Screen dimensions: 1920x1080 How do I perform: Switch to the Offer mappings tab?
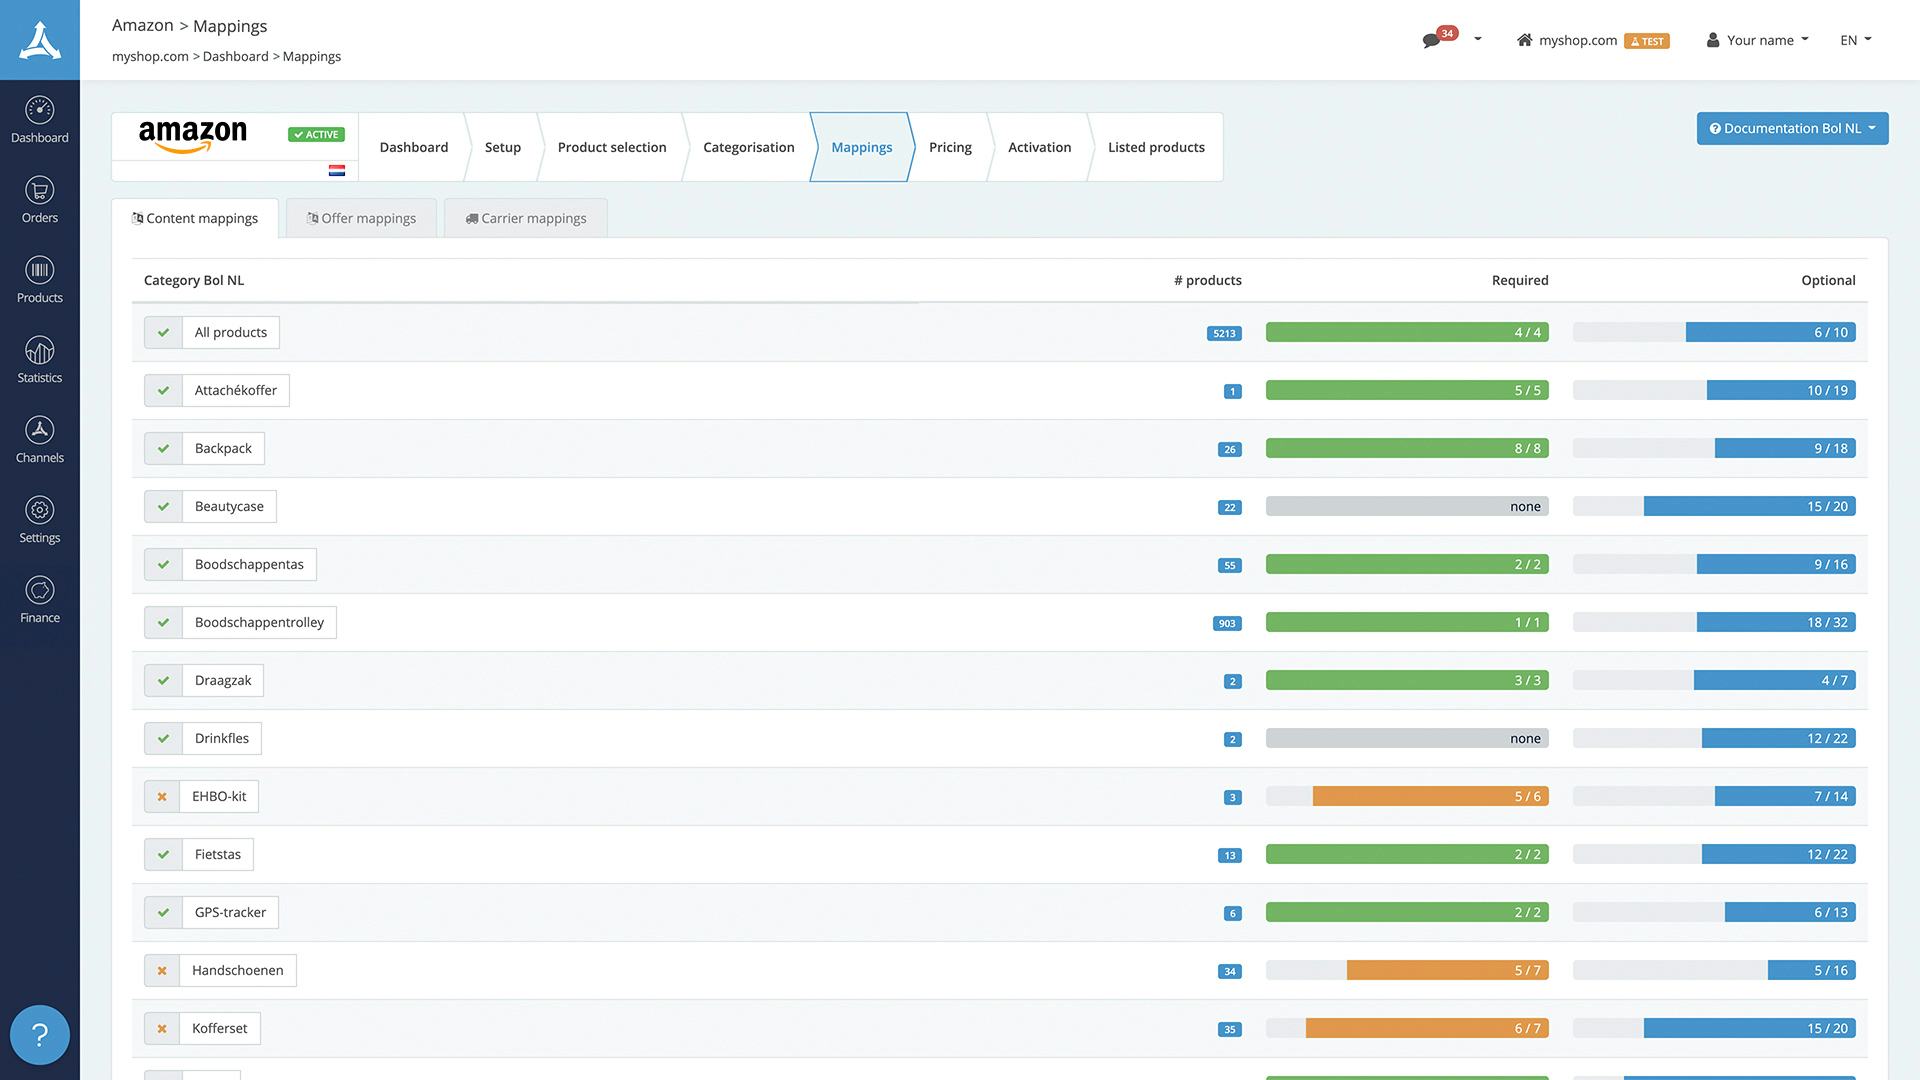click(361, 218)
